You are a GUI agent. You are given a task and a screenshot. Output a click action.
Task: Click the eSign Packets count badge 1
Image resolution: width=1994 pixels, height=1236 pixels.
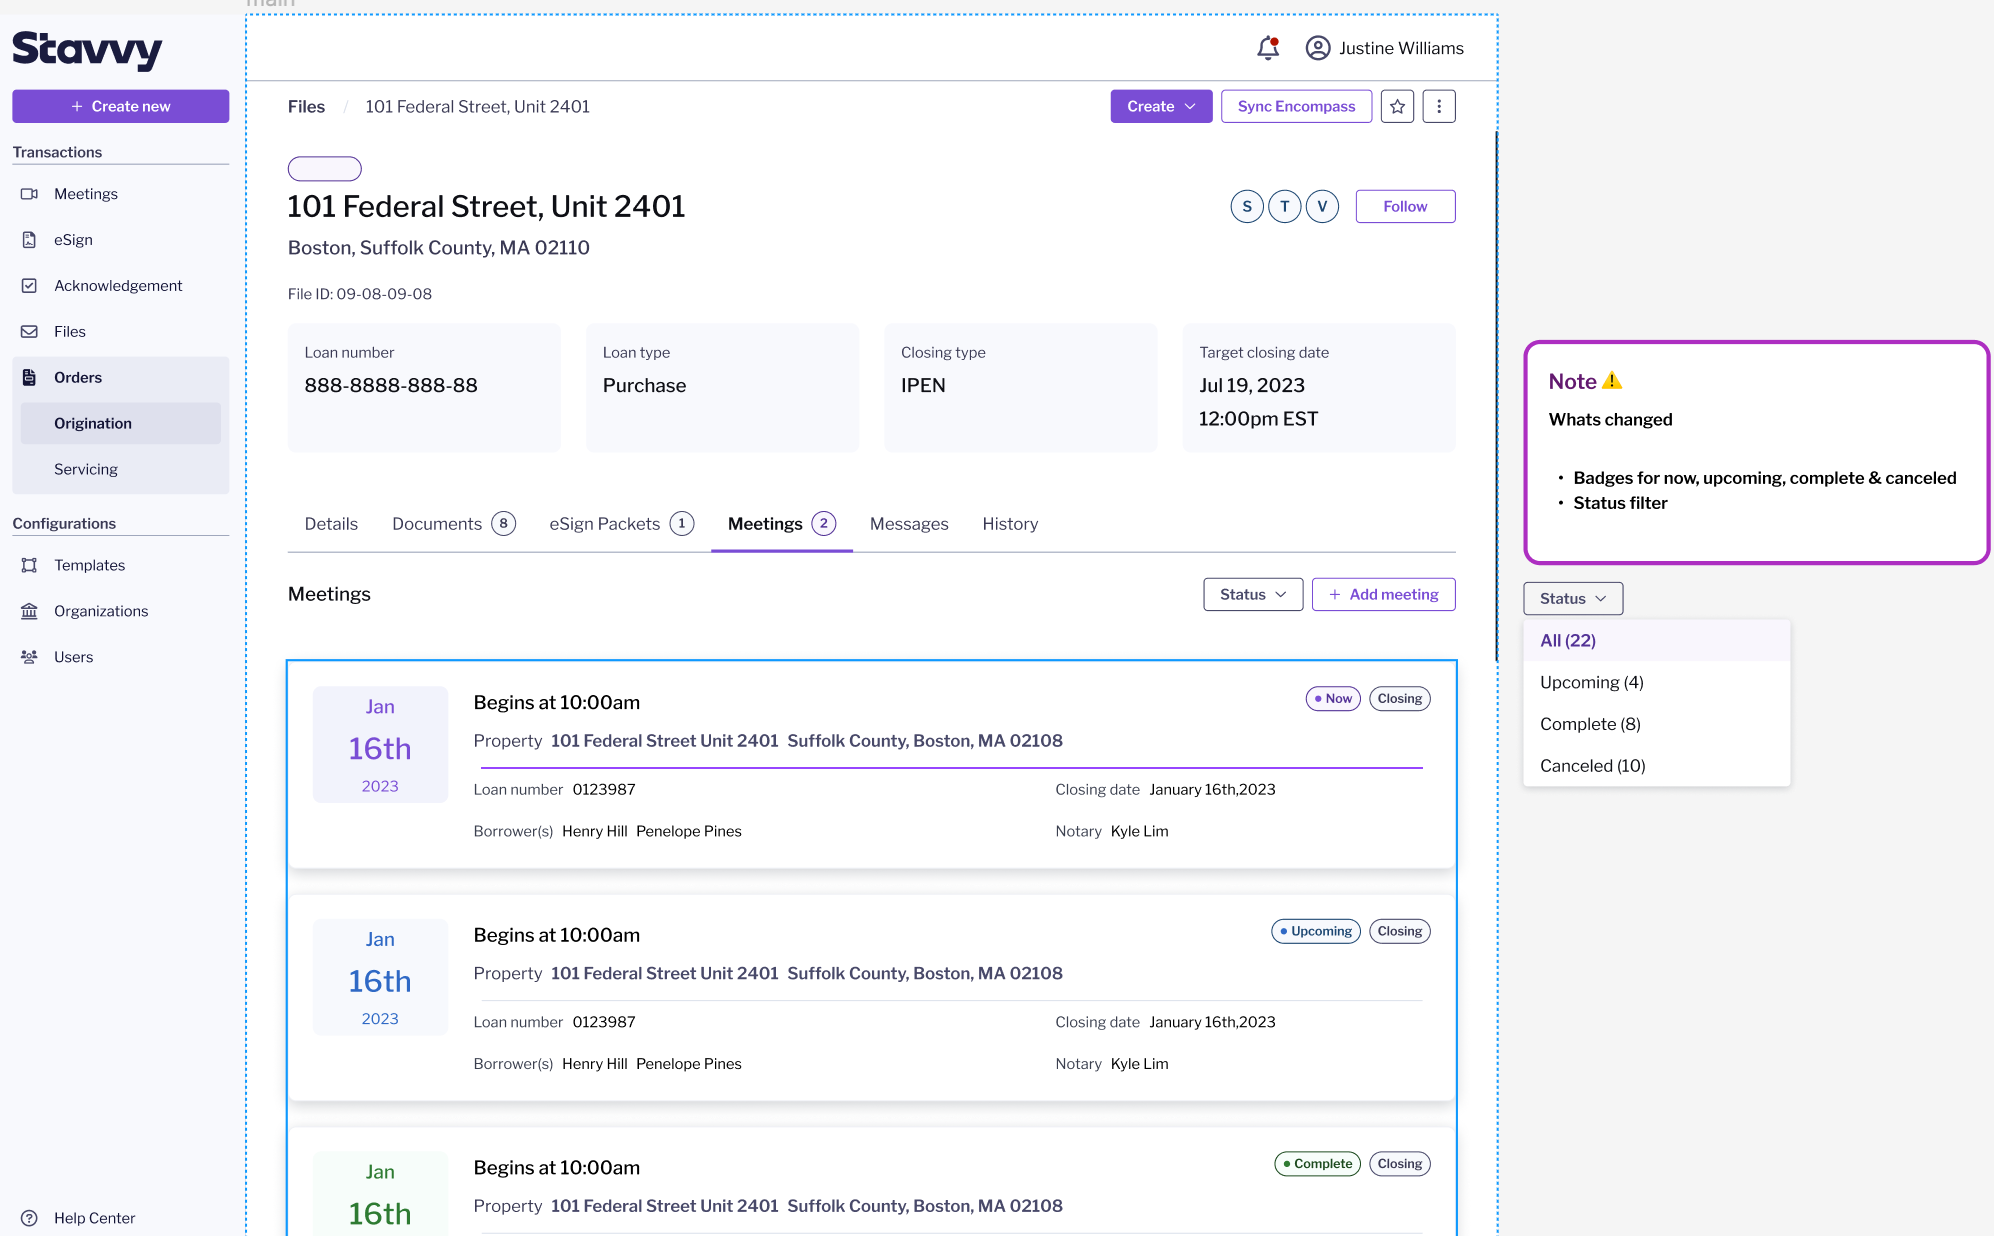[682, 524]
